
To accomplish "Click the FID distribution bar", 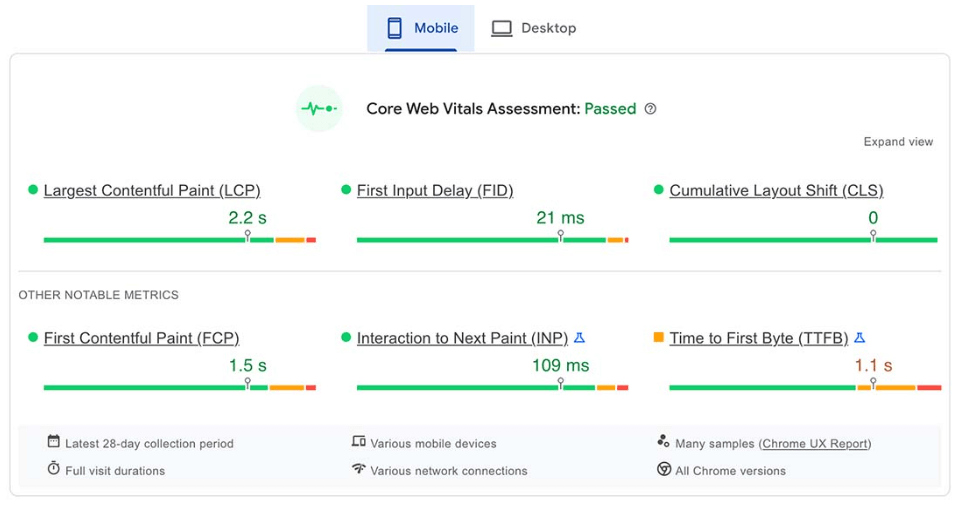I will pos(493,239).
